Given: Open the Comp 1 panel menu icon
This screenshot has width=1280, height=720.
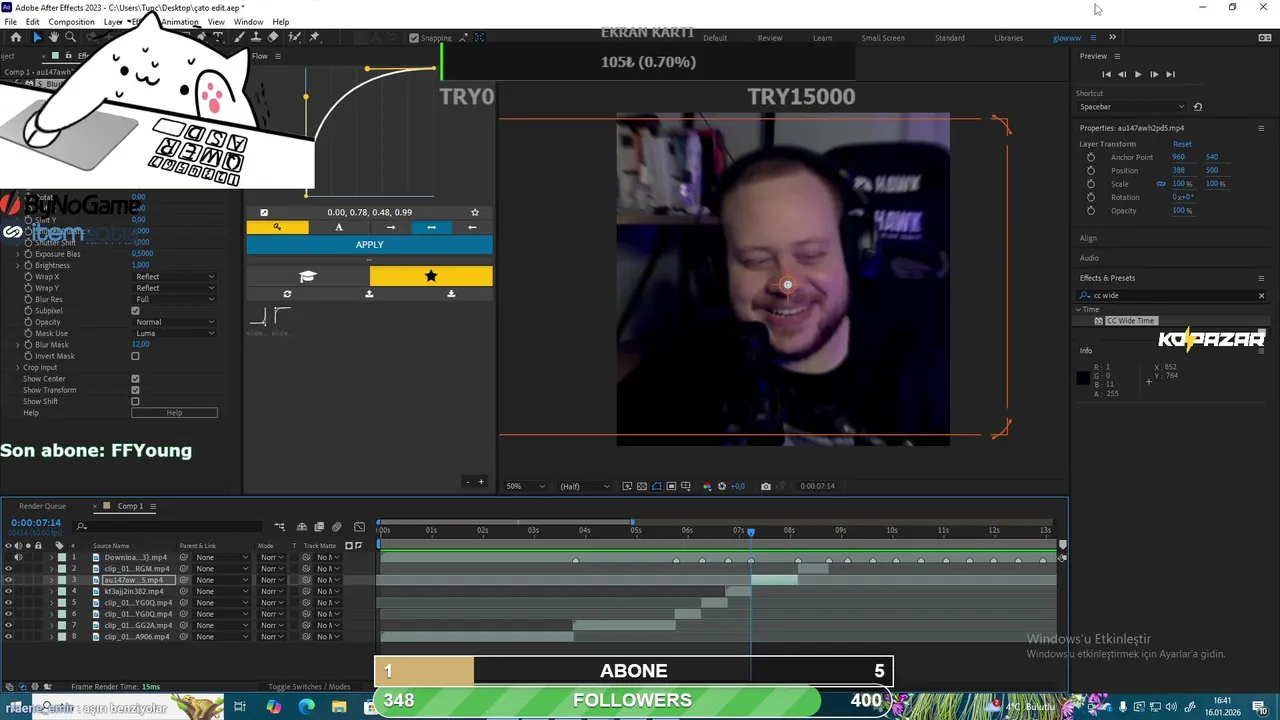Looking at the screenshot, I should pos(152,506).
